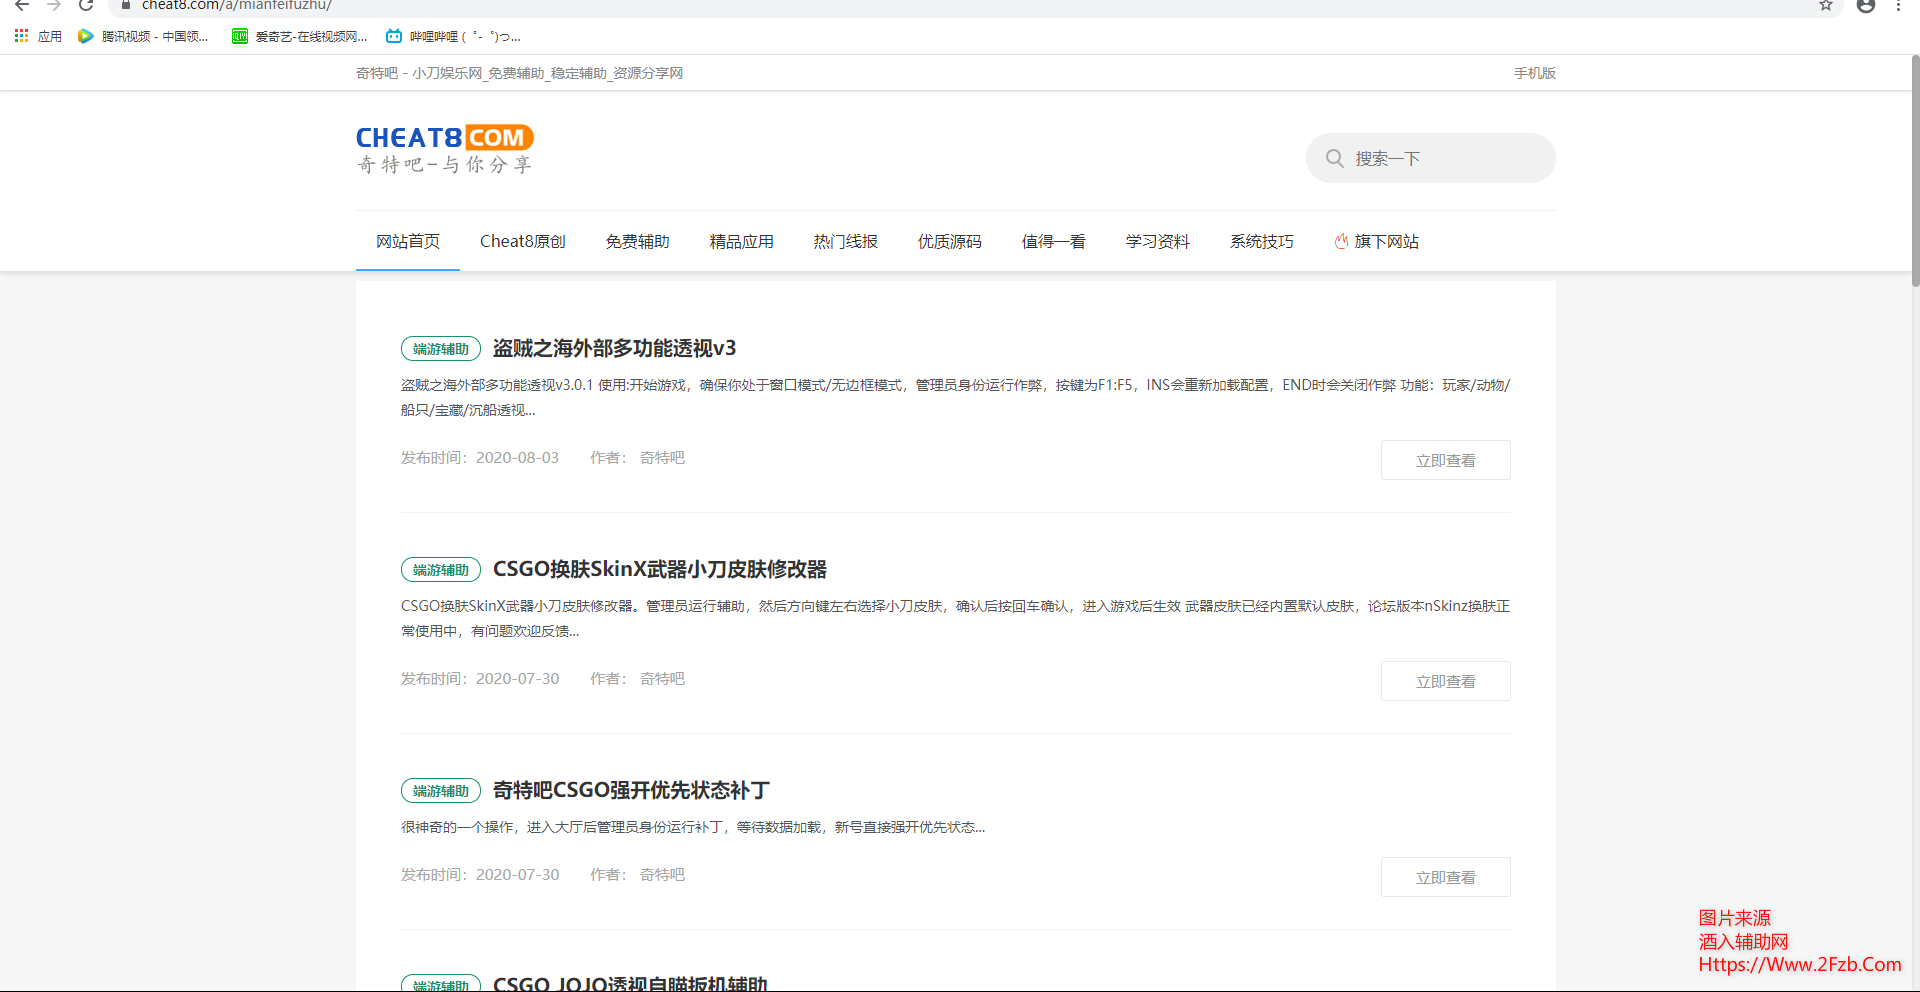Click author 奇特吧 dated 2020-07-30 on 补丁 post
The image size is (1920, 992).
pos(662,874)
